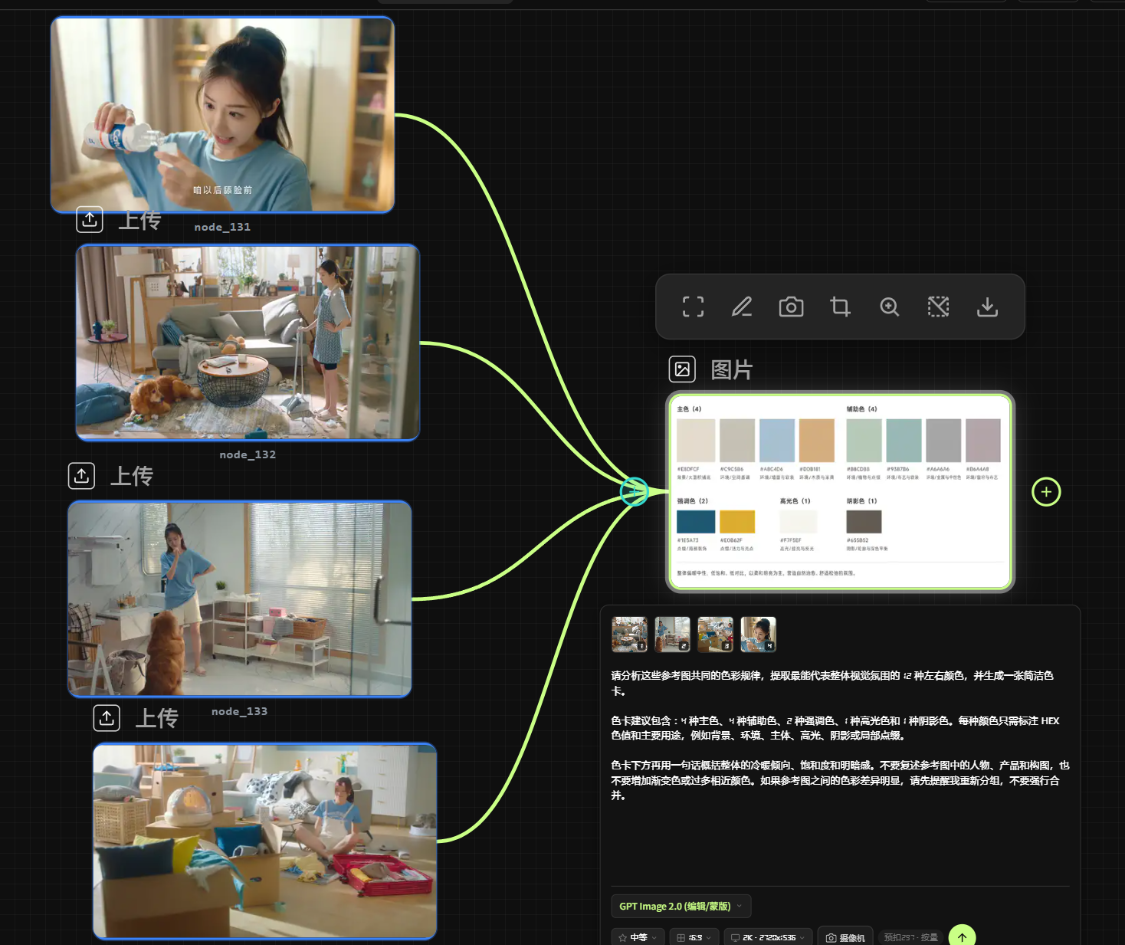Click the node_133 label
Viewport: 1125px width, 945px height.
tap(240, 711)
